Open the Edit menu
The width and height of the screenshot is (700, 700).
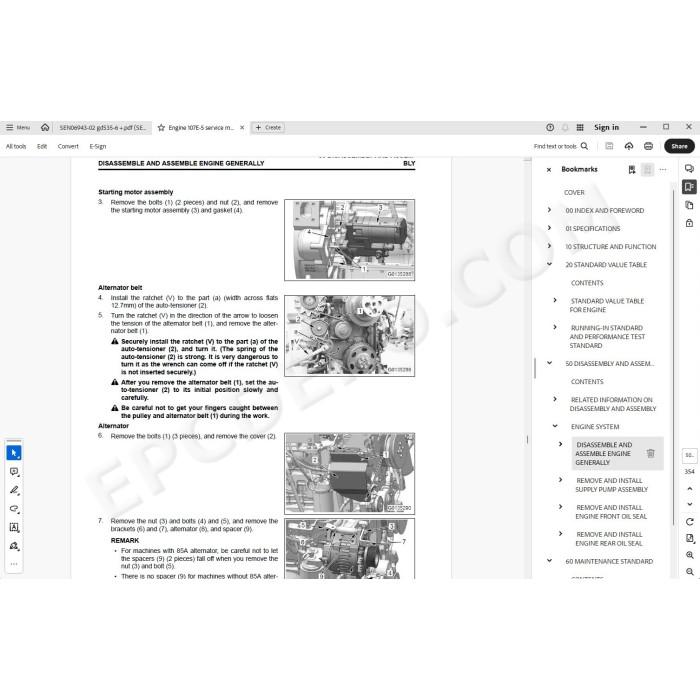[x=42, y=146]
